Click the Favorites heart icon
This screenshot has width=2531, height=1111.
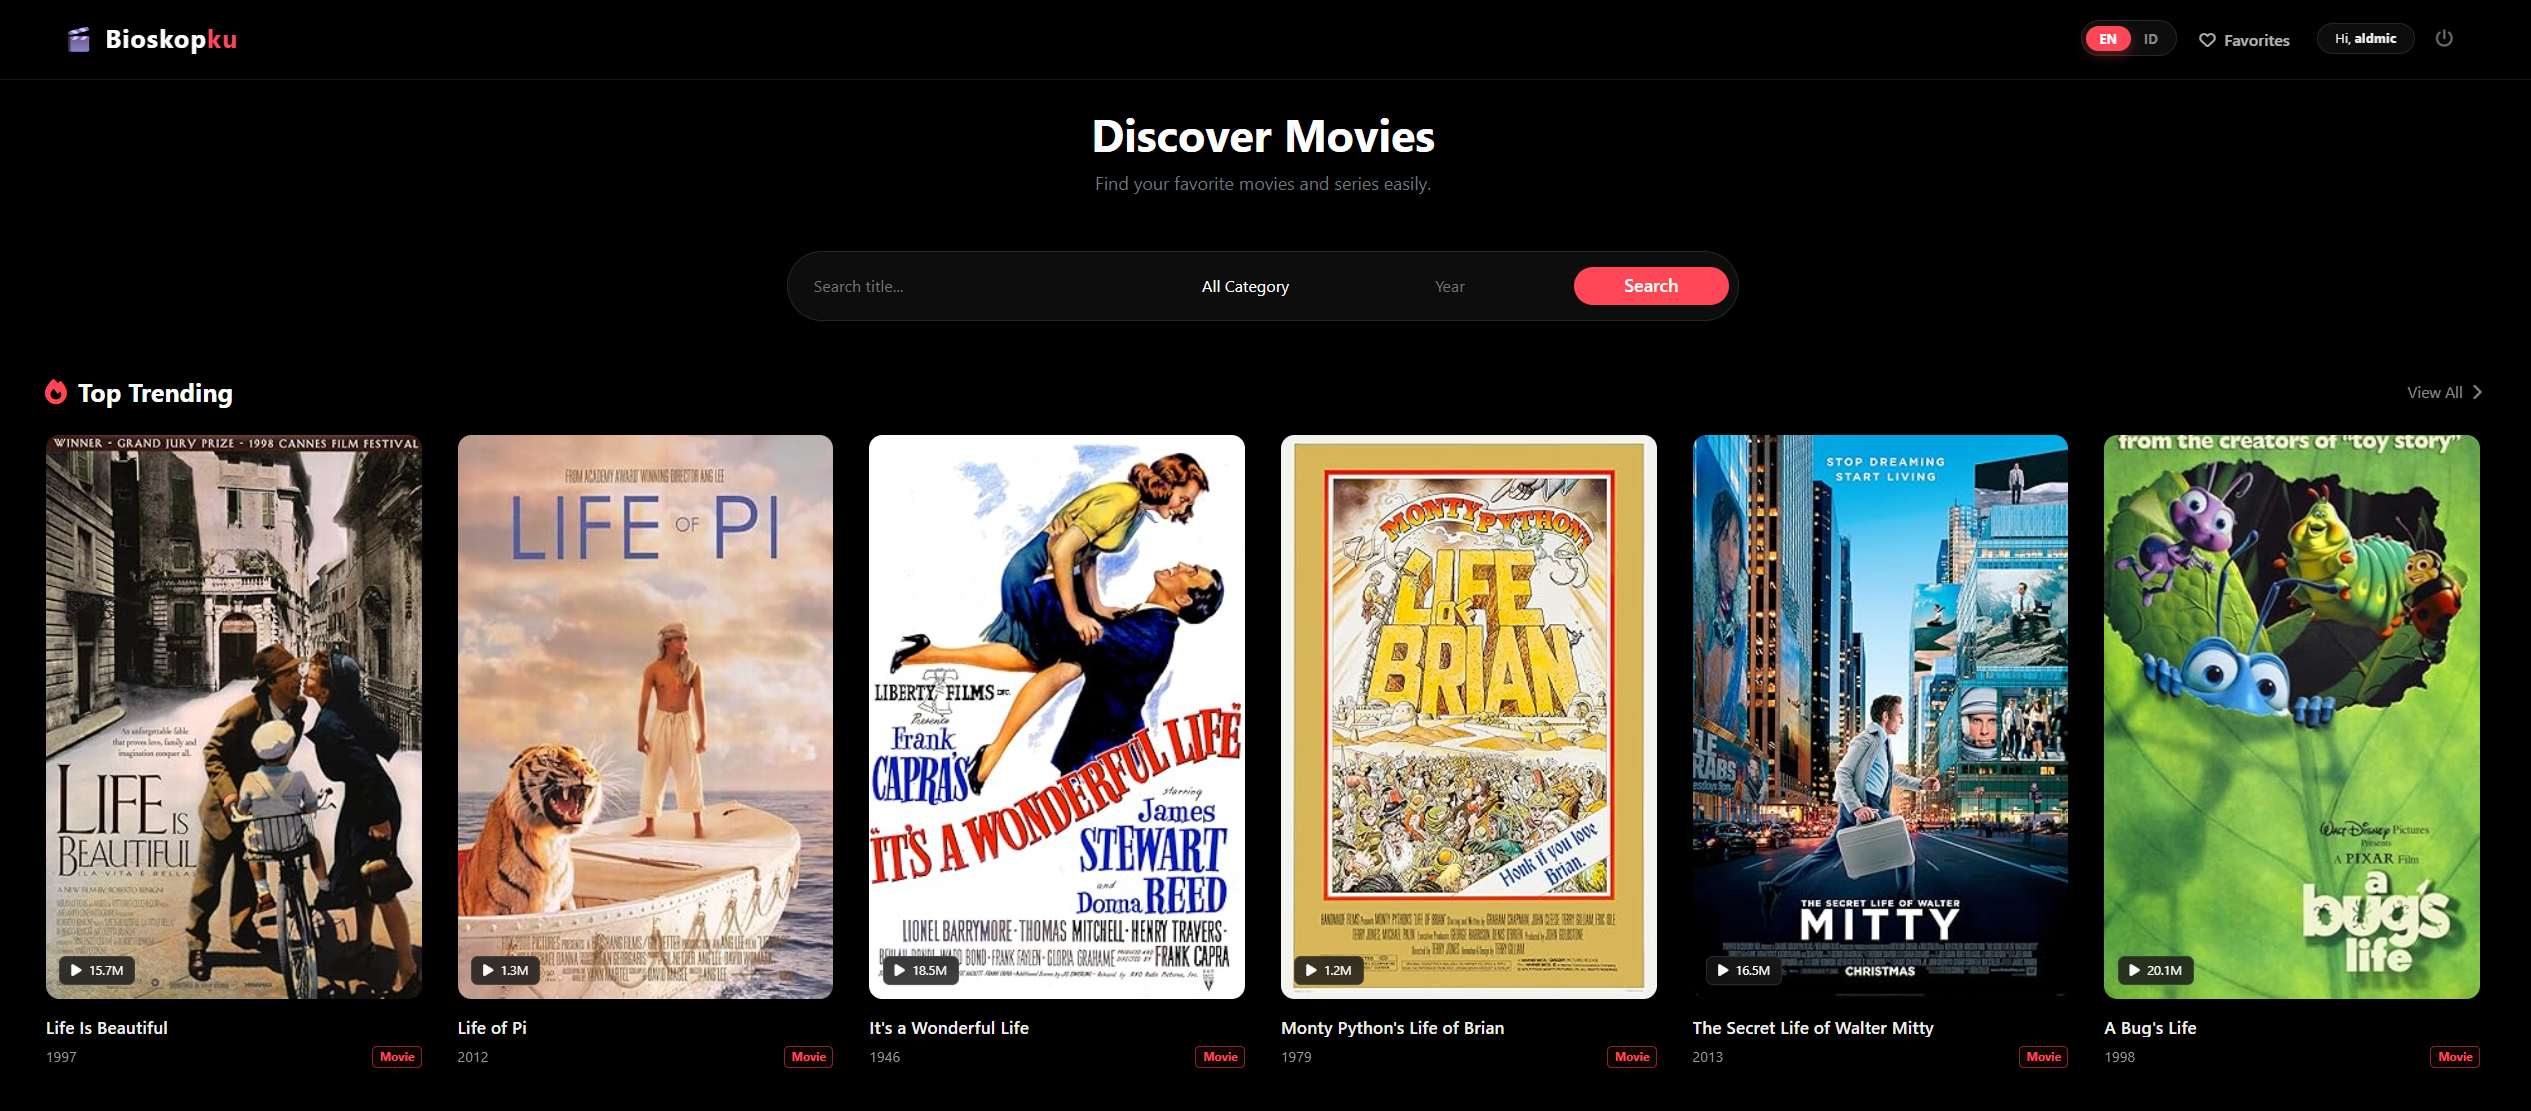(2207, 40)
